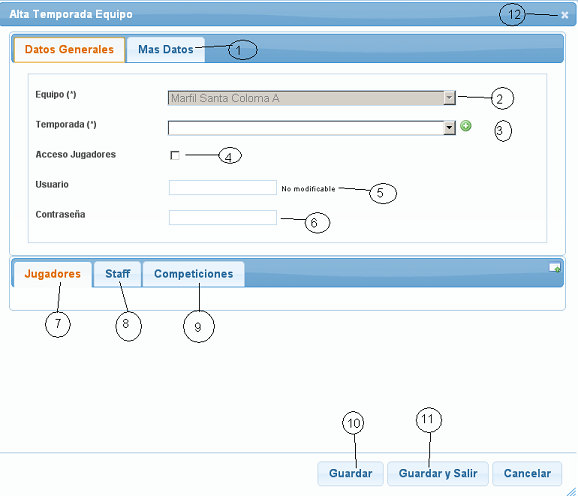Focus the Contraseña text field
This screenshot has height=496, width=578.
click(x=223, y=217)
